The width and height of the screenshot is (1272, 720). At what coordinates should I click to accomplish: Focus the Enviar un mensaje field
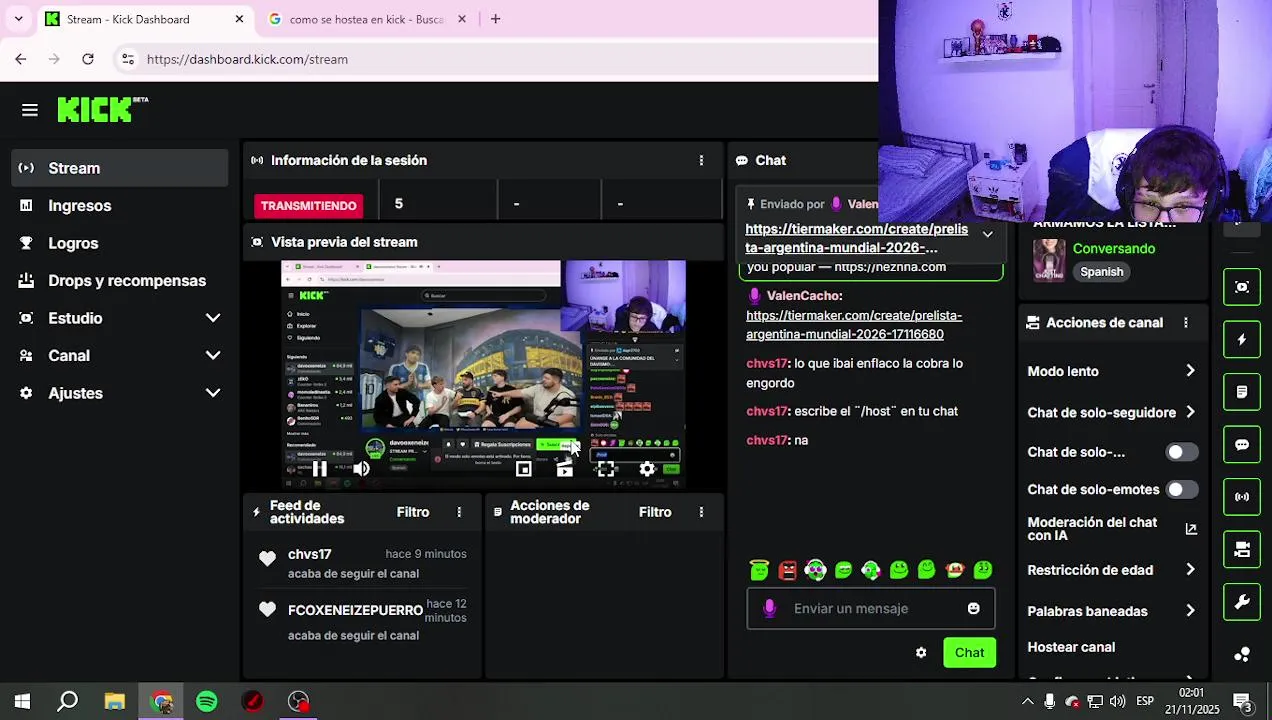871,608
